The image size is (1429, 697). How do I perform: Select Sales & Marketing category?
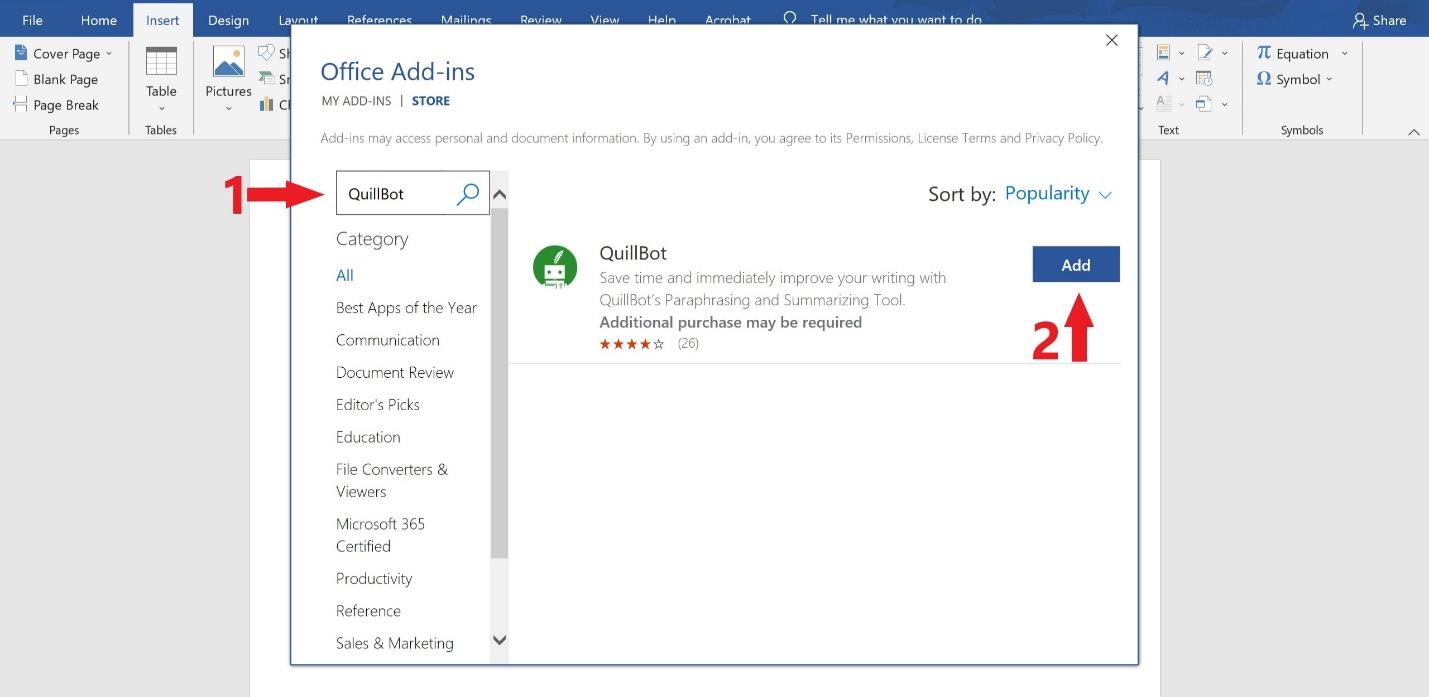point(395,643)
